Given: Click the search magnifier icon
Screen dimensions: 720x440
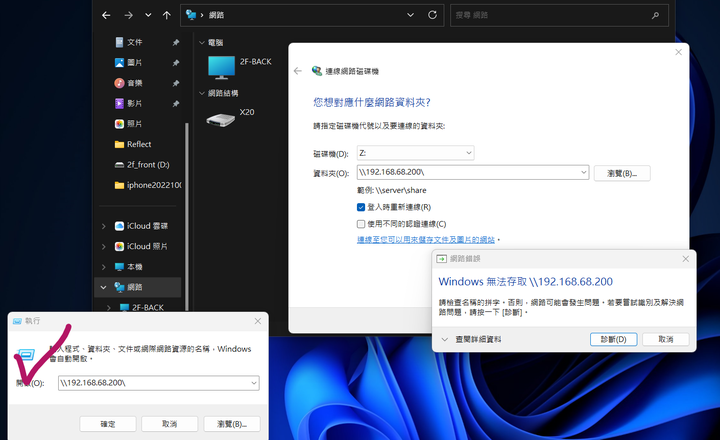Looking at the screenshot, I should tap(655, 15).
